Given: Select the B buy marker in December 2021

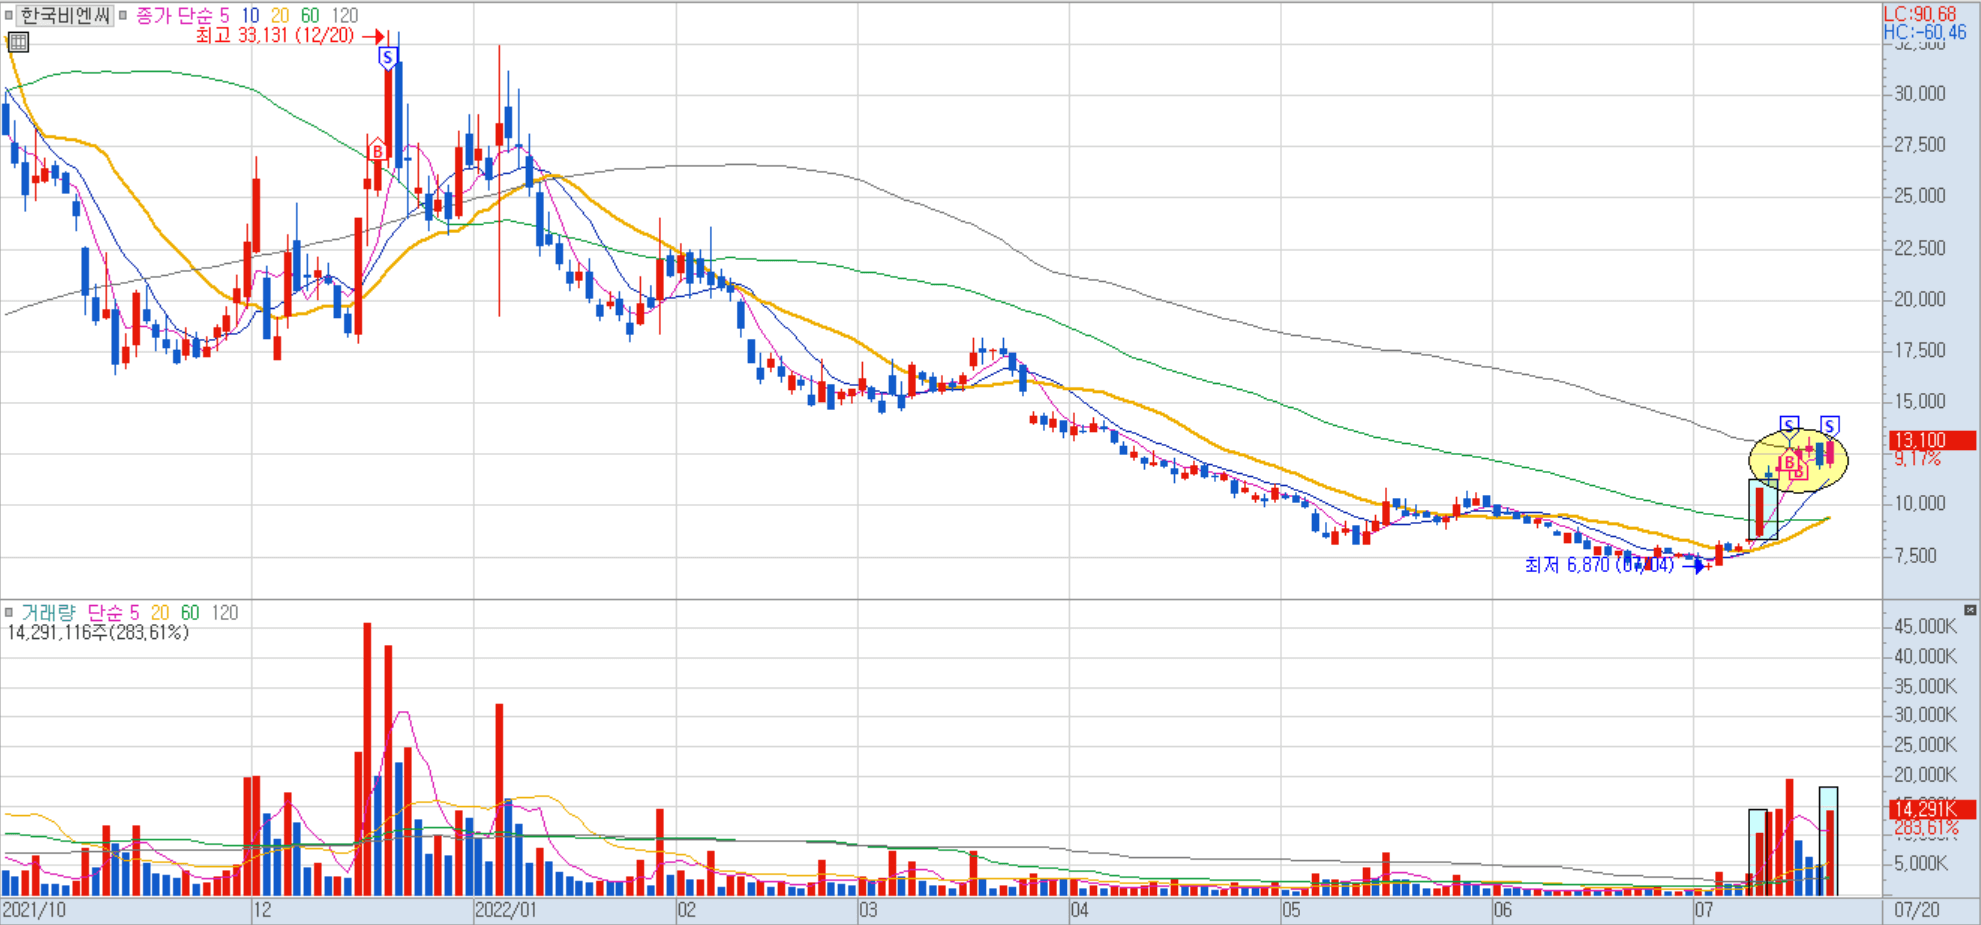Looking at the screenshot, I should (x=377, y=151).
